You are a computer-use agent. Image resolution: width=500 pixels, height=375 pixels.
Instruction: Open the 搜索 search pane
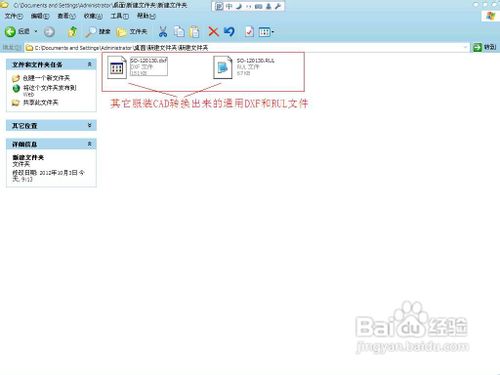[x=97, y=32]
